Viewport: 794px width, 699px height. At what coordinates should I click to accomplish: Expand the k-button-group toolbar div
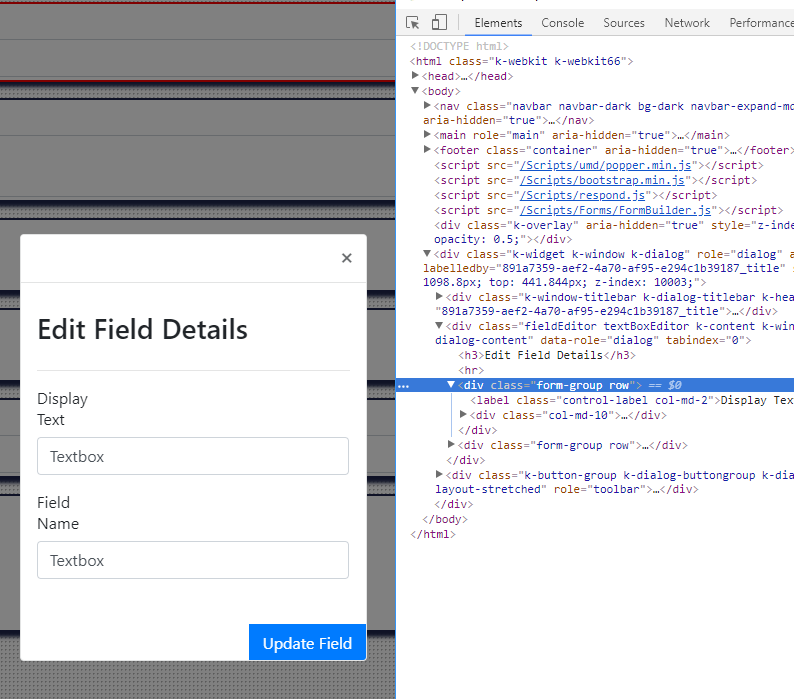click(x=439, y=474)
